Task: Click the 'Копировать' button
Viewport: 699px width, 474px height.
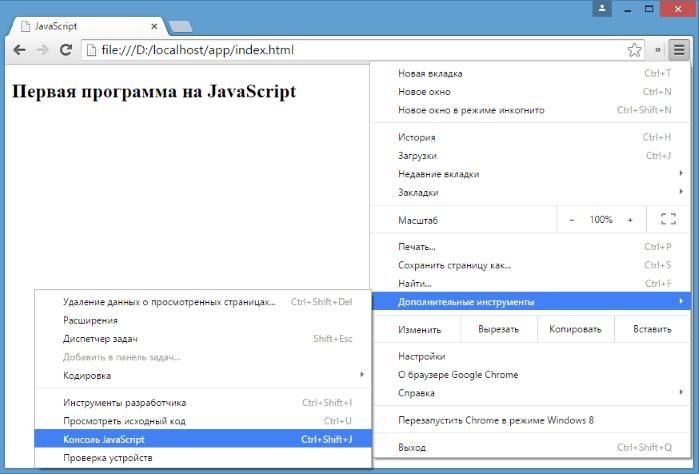Action: point(576,329)
